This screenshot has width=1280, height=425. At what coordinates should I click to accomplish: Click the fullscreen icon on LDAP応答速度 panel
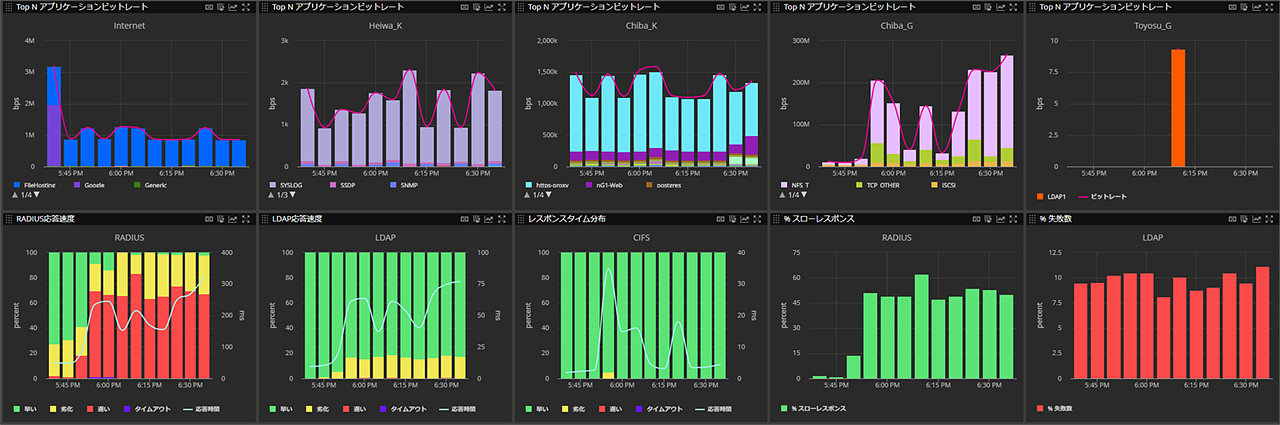tap(503, 218)
